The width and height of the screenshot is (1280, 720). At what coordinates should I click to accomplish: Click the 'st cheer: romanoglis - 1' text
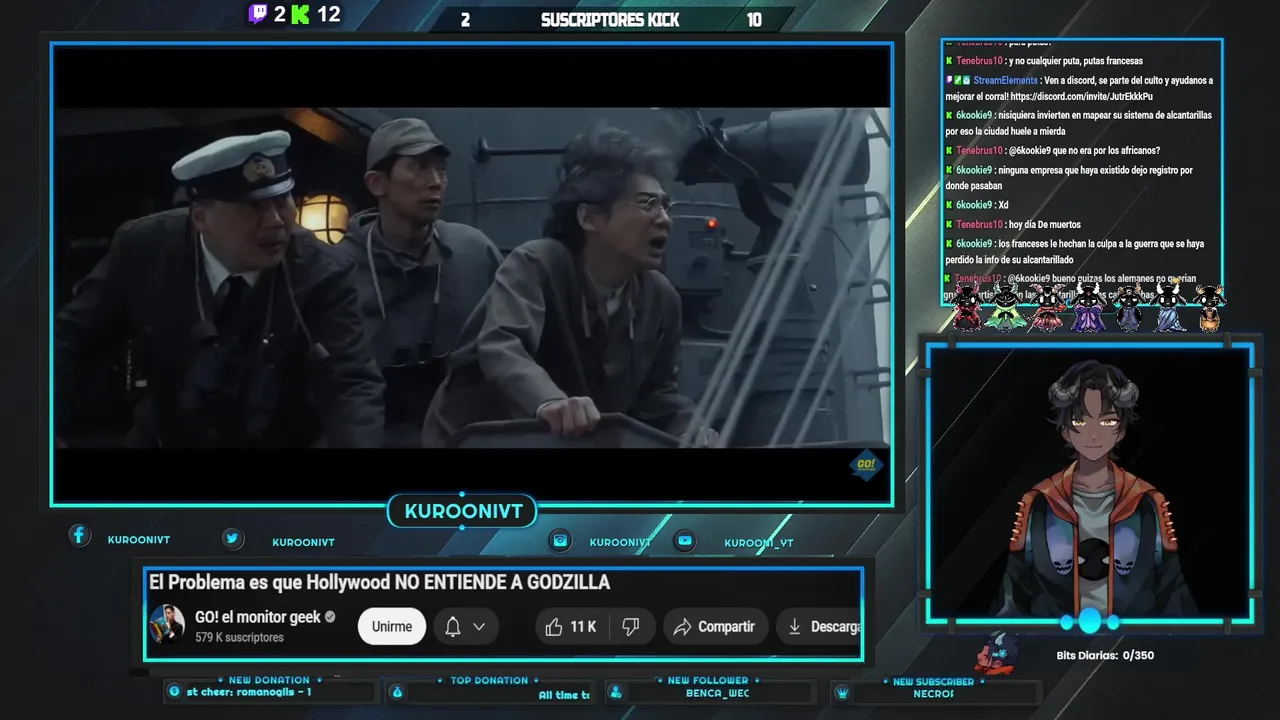click(249, 692)
